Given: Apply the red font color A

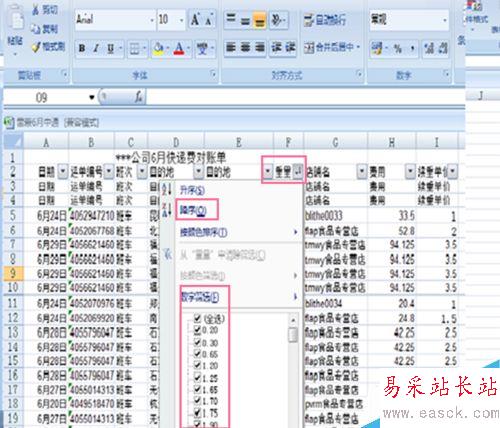Looking at the screenshot, I should pyautogui.click(x=179, y=49).
